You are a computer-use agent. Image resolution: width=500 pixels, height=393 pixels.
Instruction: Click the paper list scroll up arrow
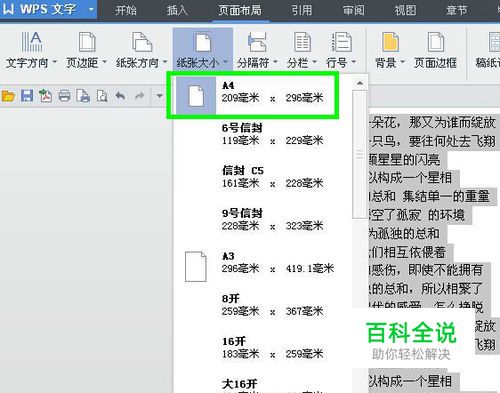[x=360, y=83]
